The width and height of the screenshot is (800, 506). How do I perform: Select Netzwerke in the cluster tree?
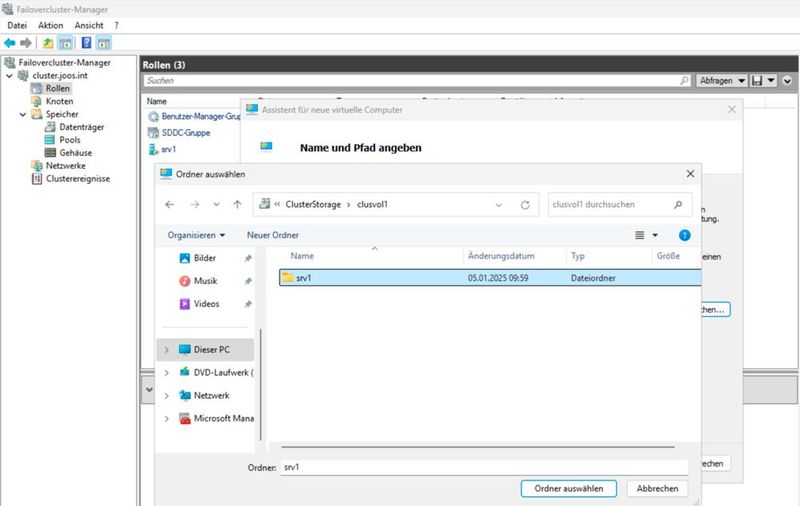65,165
